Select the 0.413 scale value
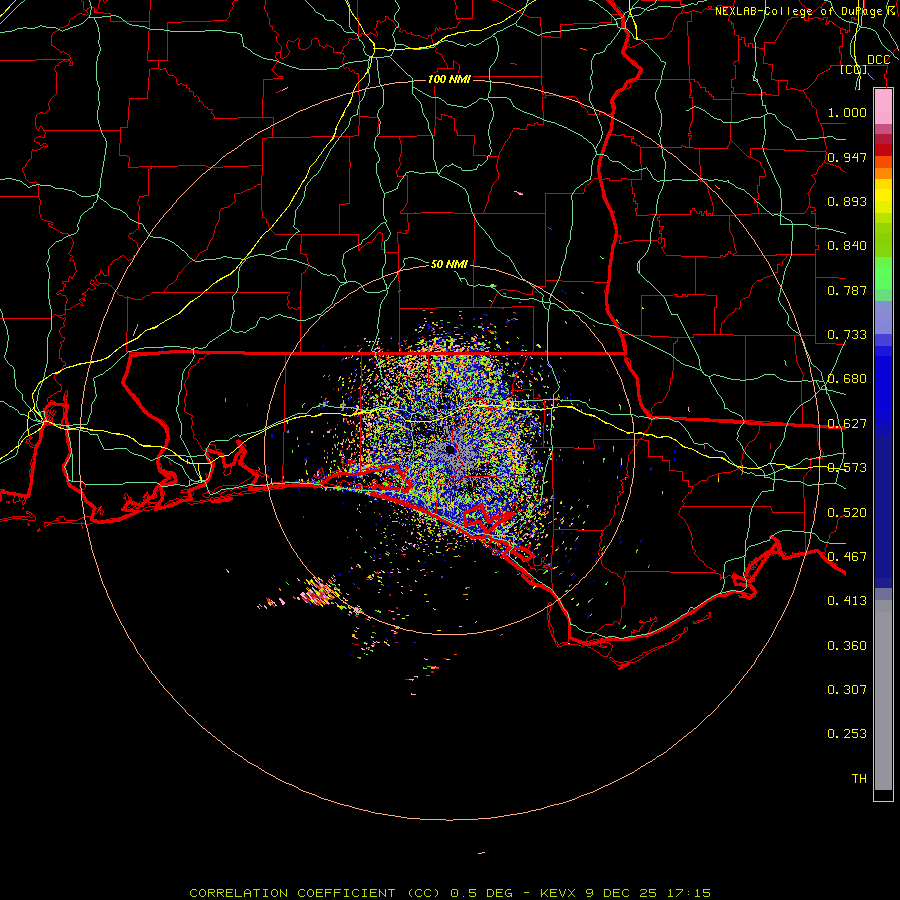The width and height of the screenshot is (900, 900). 847,601
